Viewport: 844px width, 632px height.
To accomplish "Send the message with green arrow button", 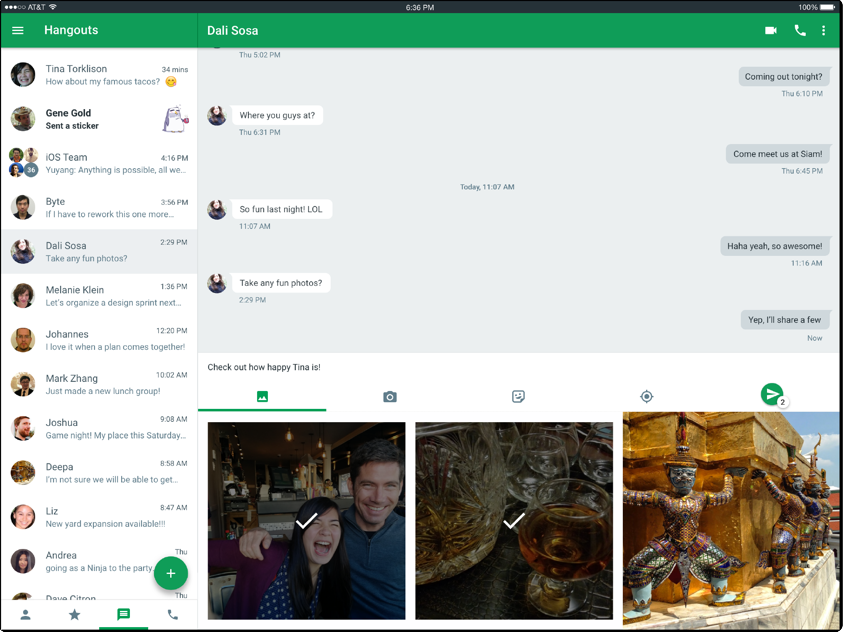I will click(772, 394).
